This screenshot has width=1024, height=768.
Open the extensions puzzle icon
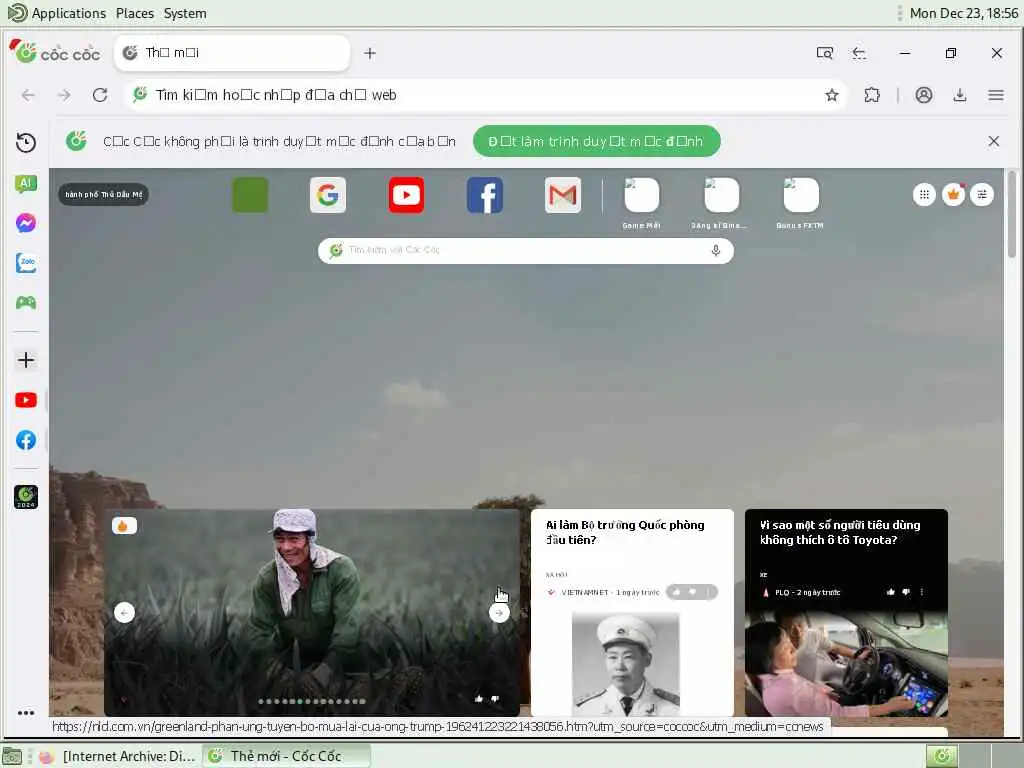point(872,95)
